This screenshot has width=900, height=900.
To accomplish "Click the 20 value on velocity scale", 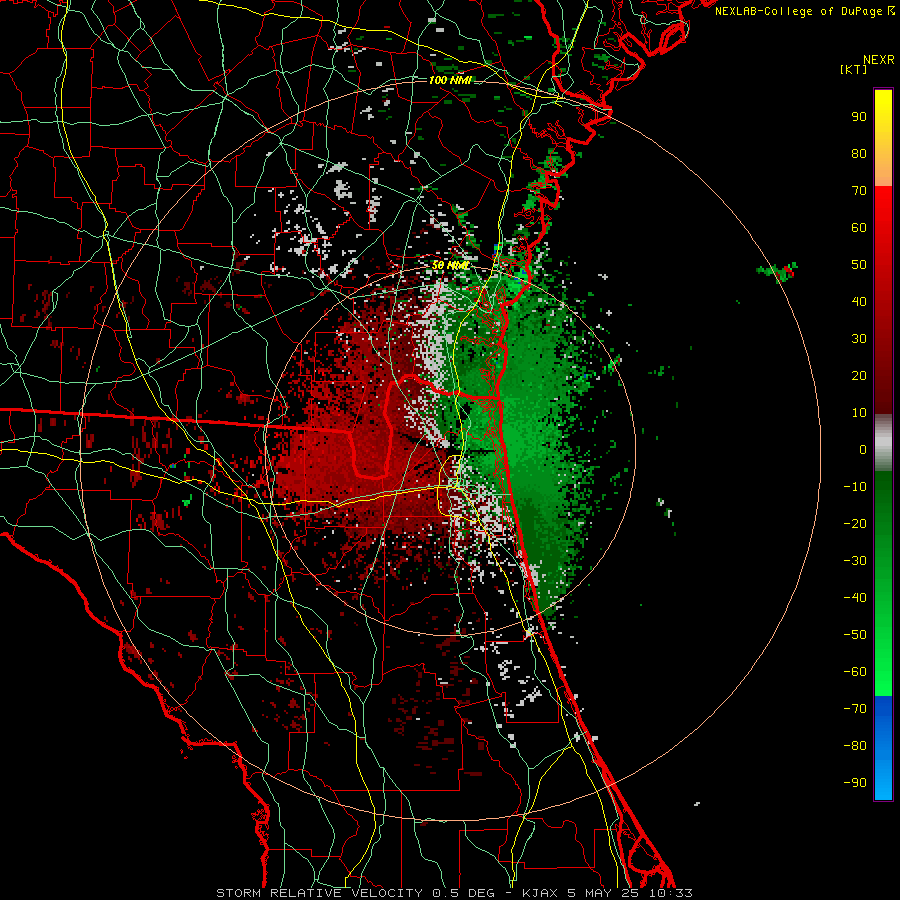I will coord(859,375).
